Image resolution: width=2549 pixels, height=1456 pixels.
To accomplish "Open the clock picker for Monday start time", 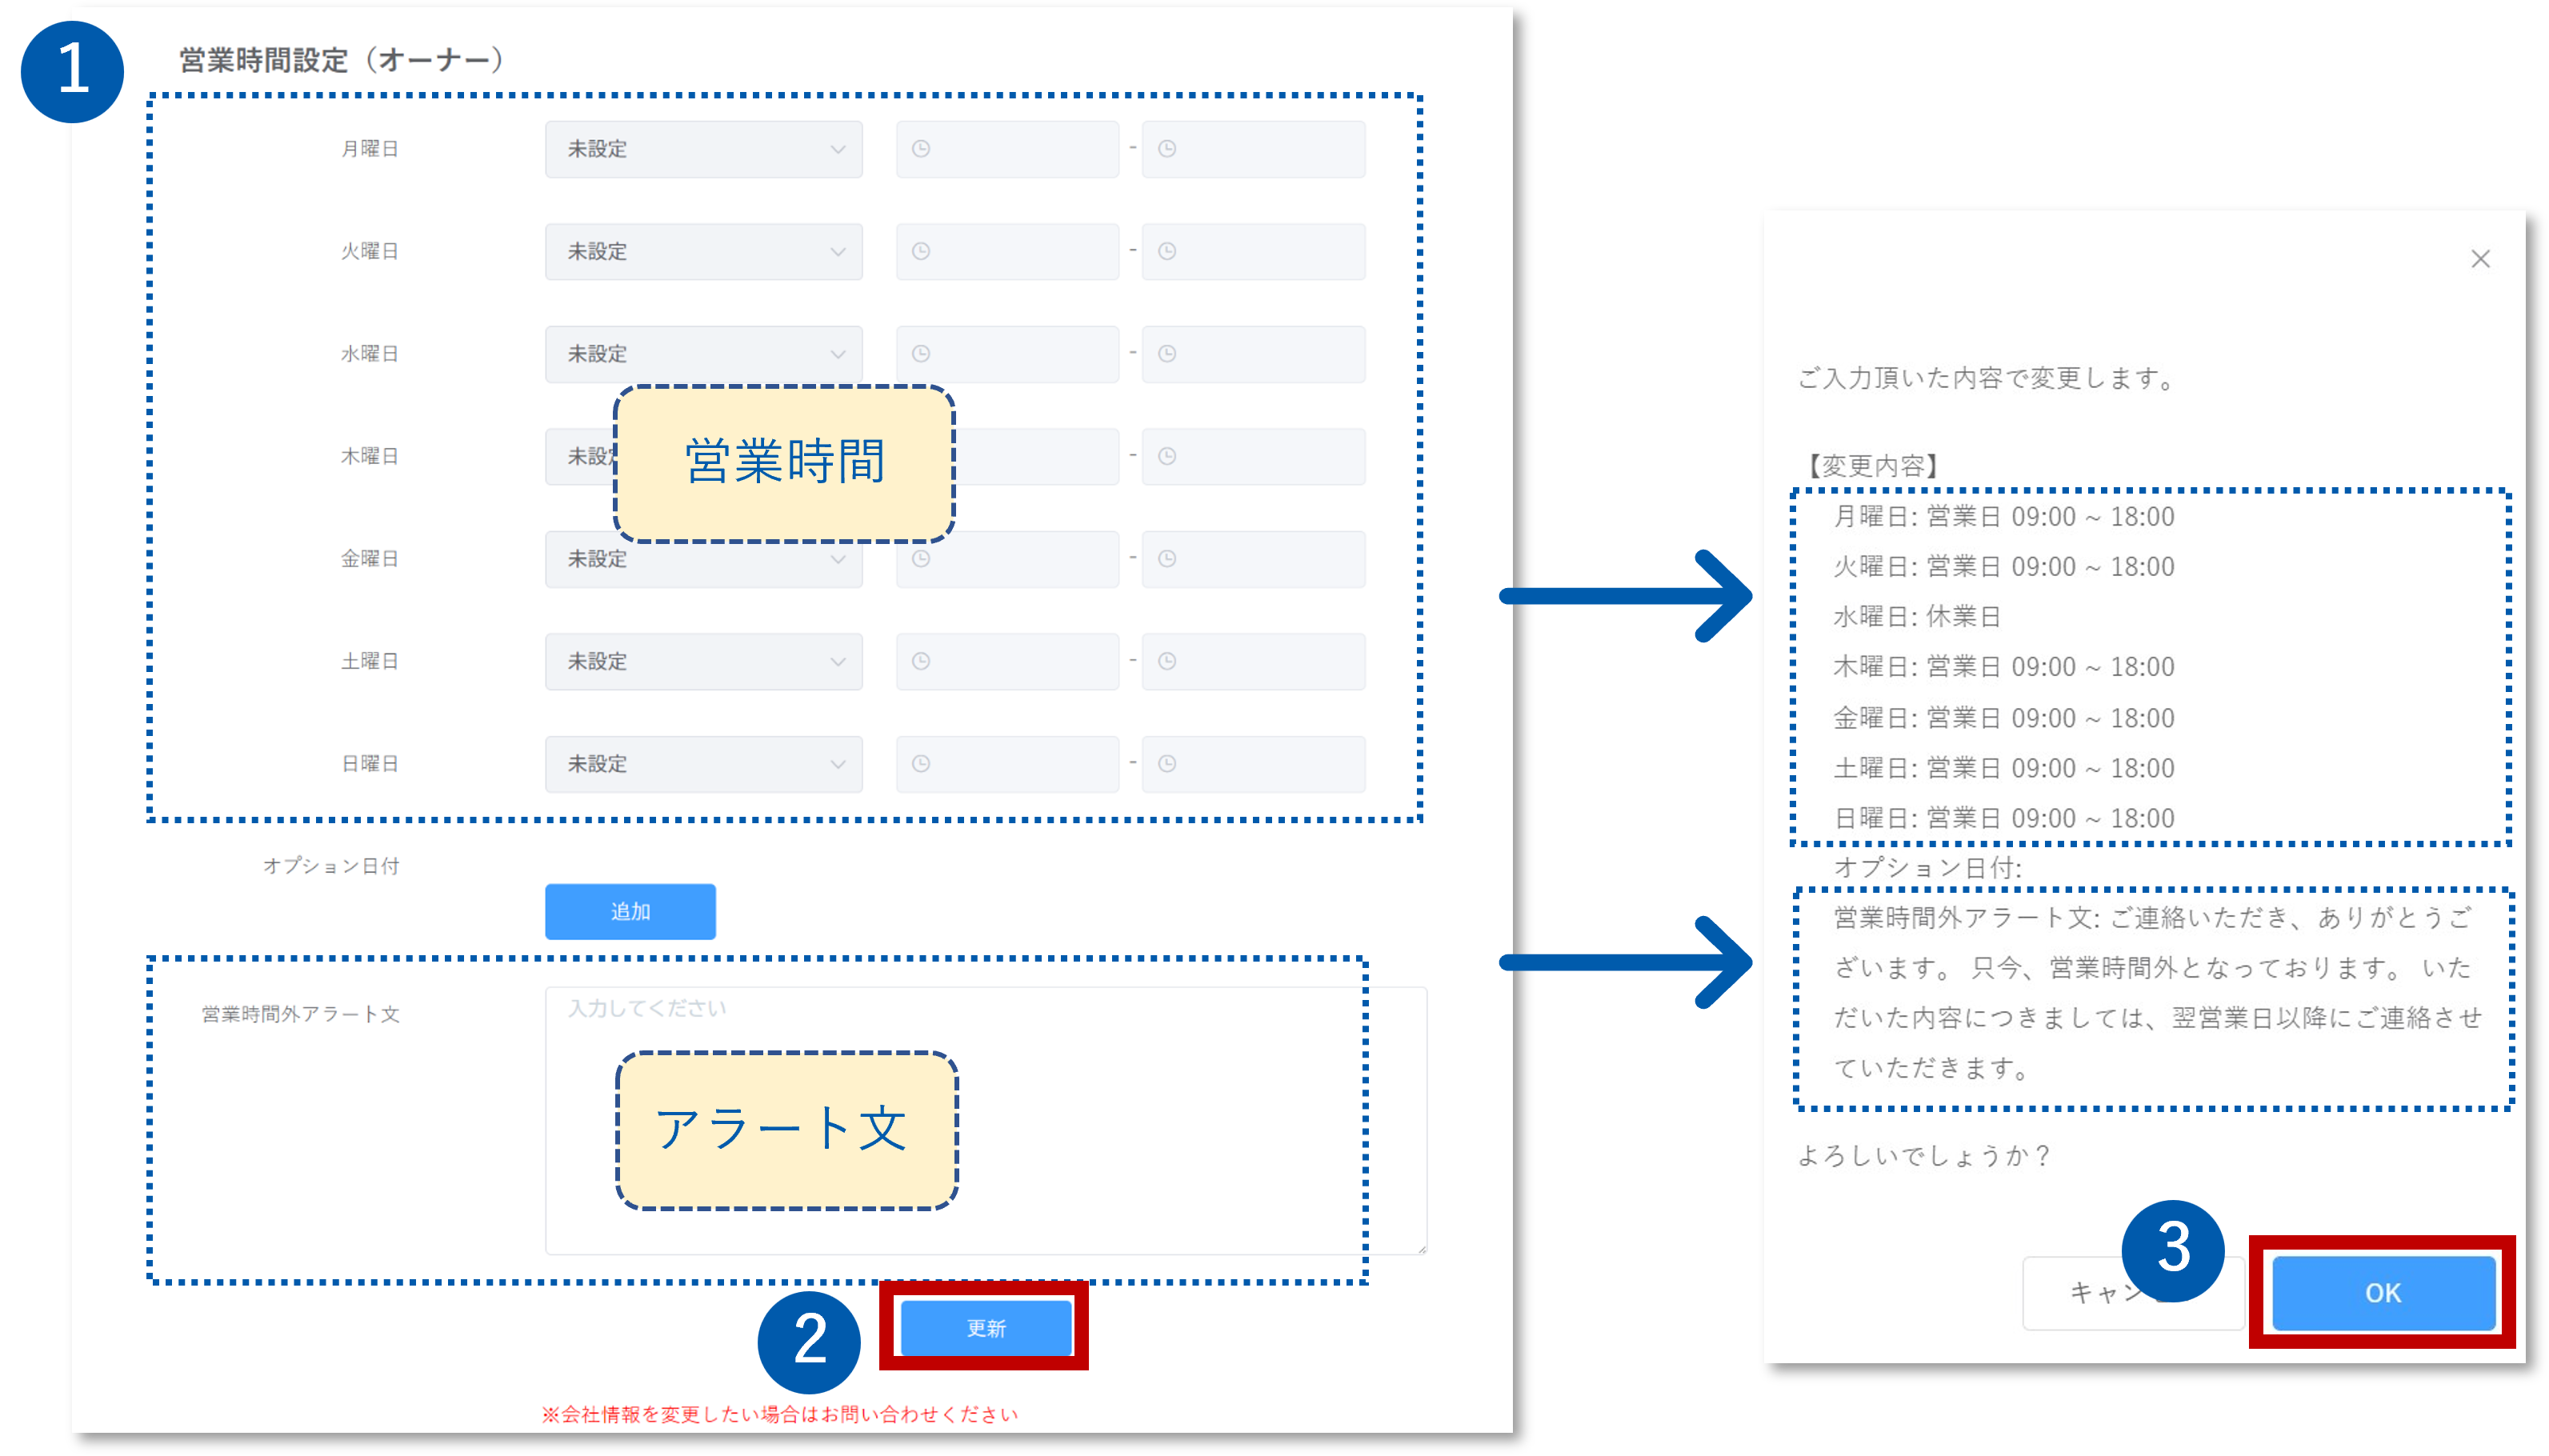I will click(x=921, y=148).
